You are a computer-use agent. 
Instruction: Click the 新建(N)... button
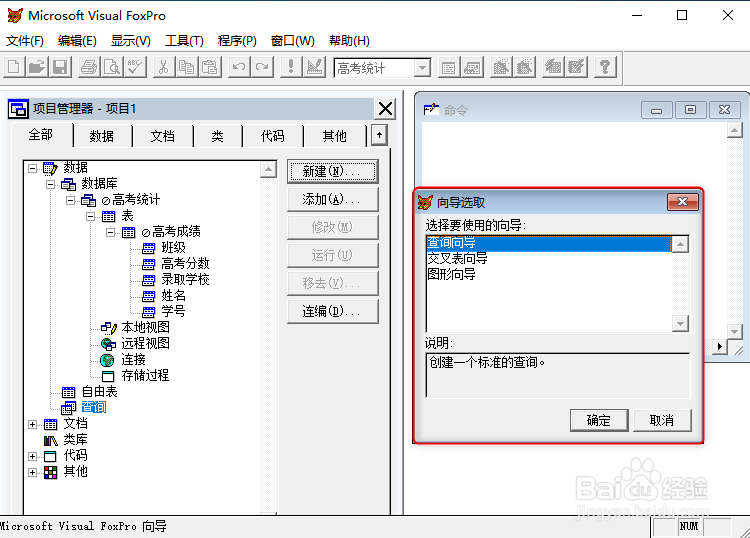click(332, 171)
